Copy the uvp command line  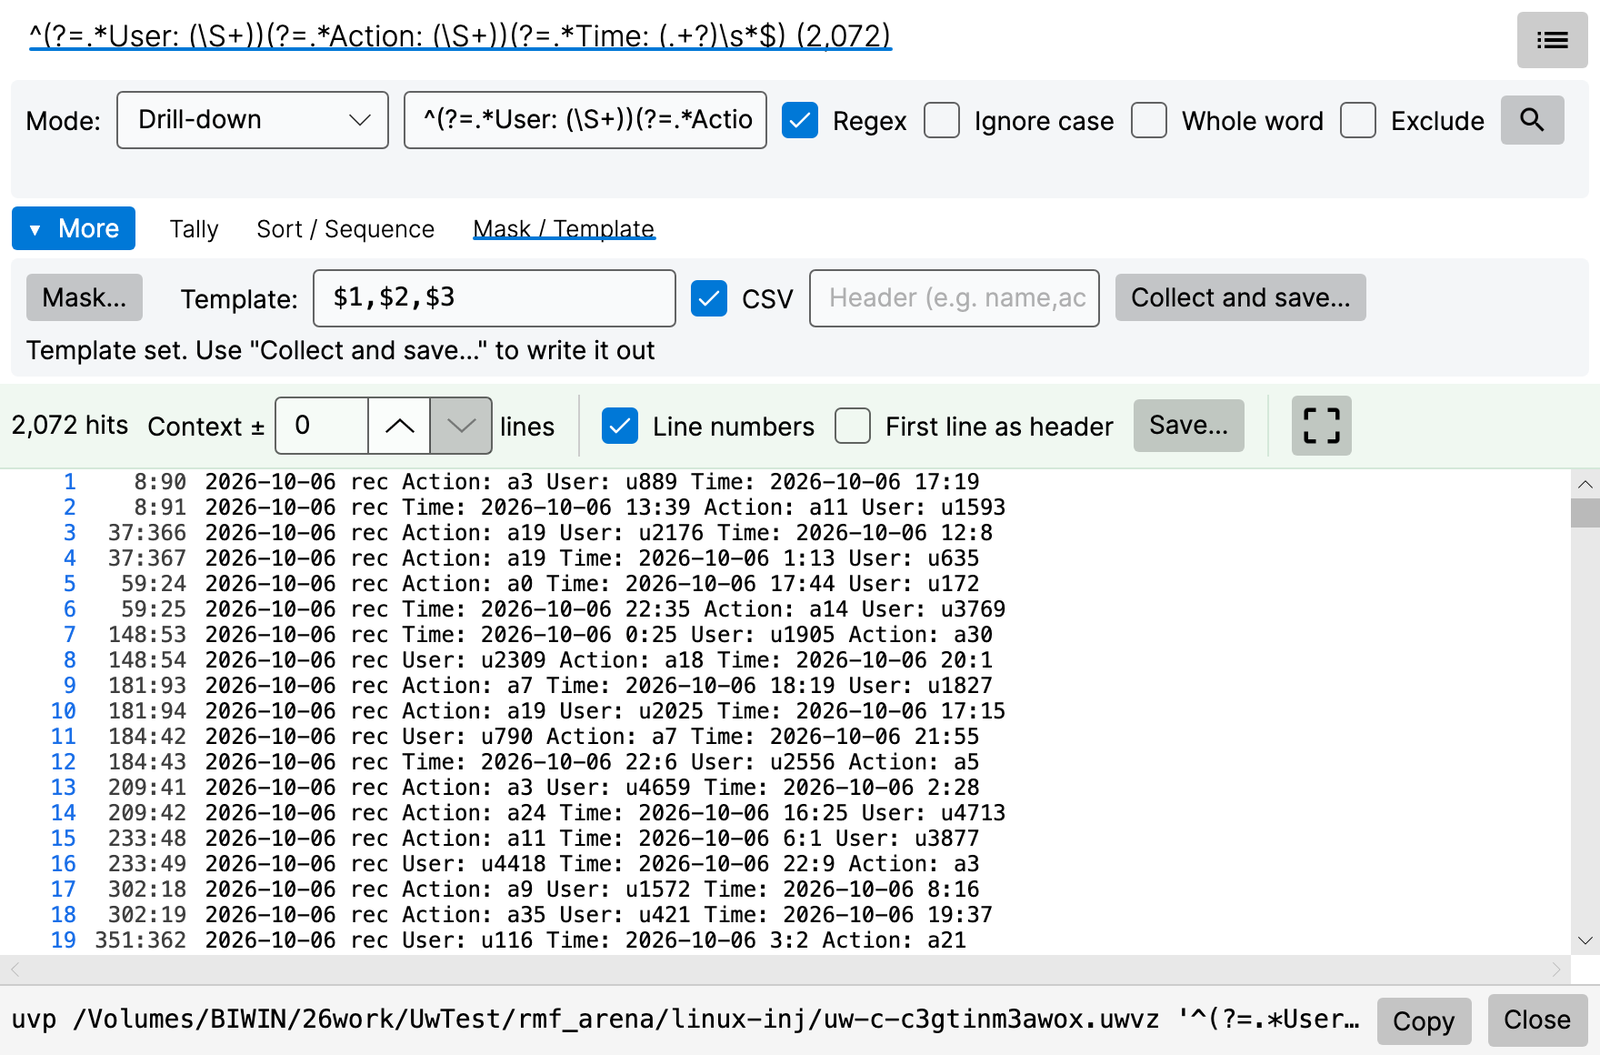(1423, 1021)
